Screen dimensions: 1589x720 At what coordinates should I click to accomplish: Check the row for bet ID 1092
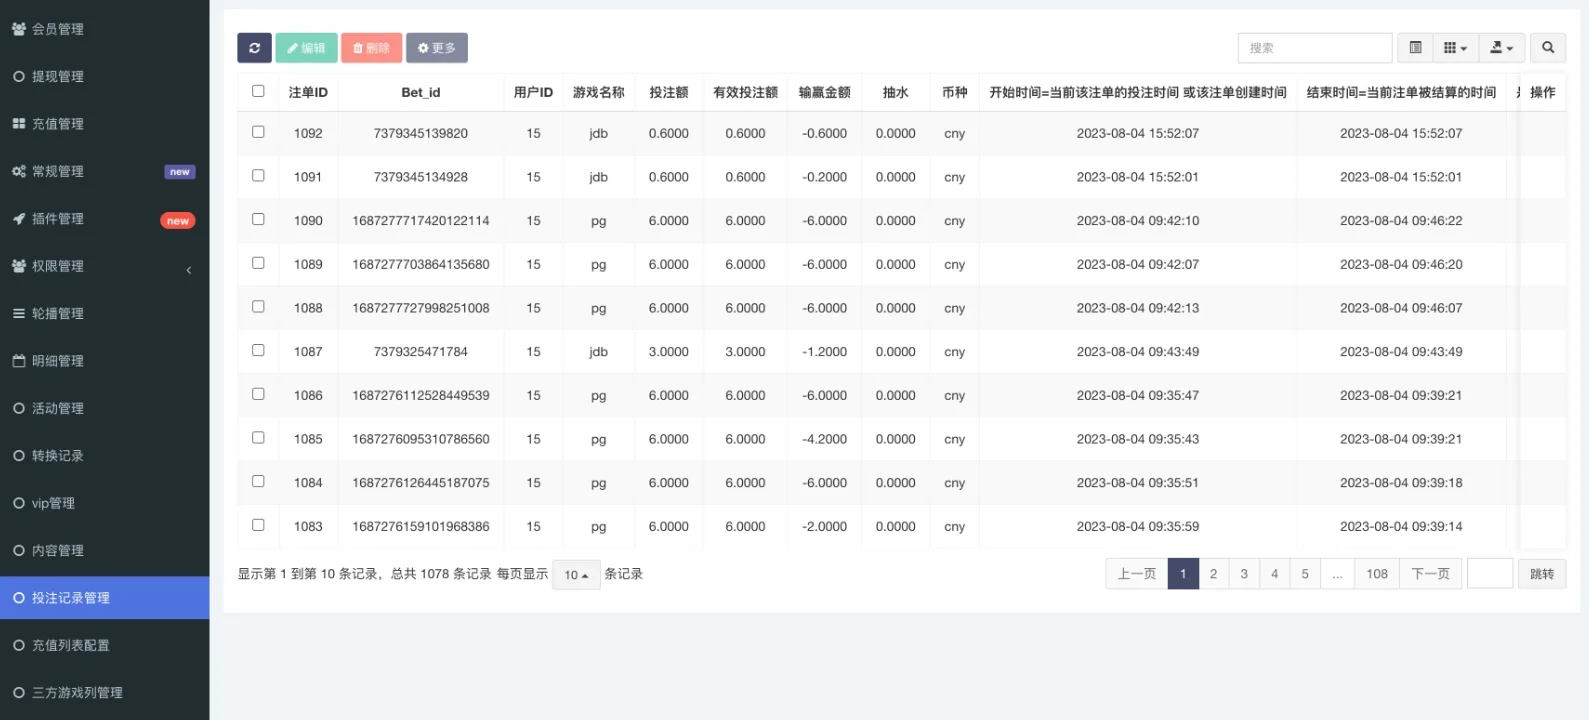point(258,132)
